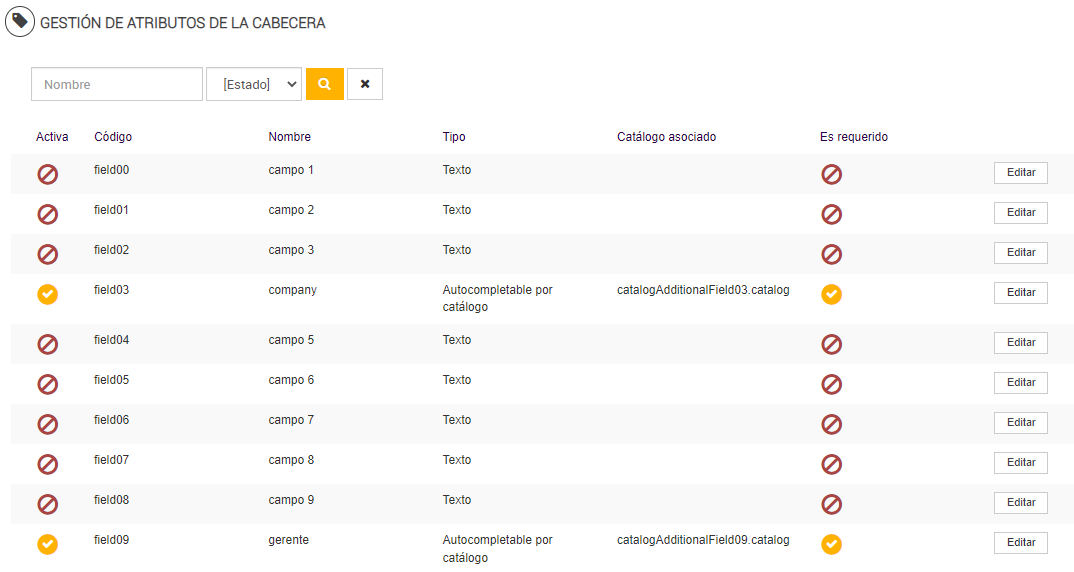Click the not-required icon for campo 5
This screenshot has height=572, width=1074.
[x=831, y=344]
